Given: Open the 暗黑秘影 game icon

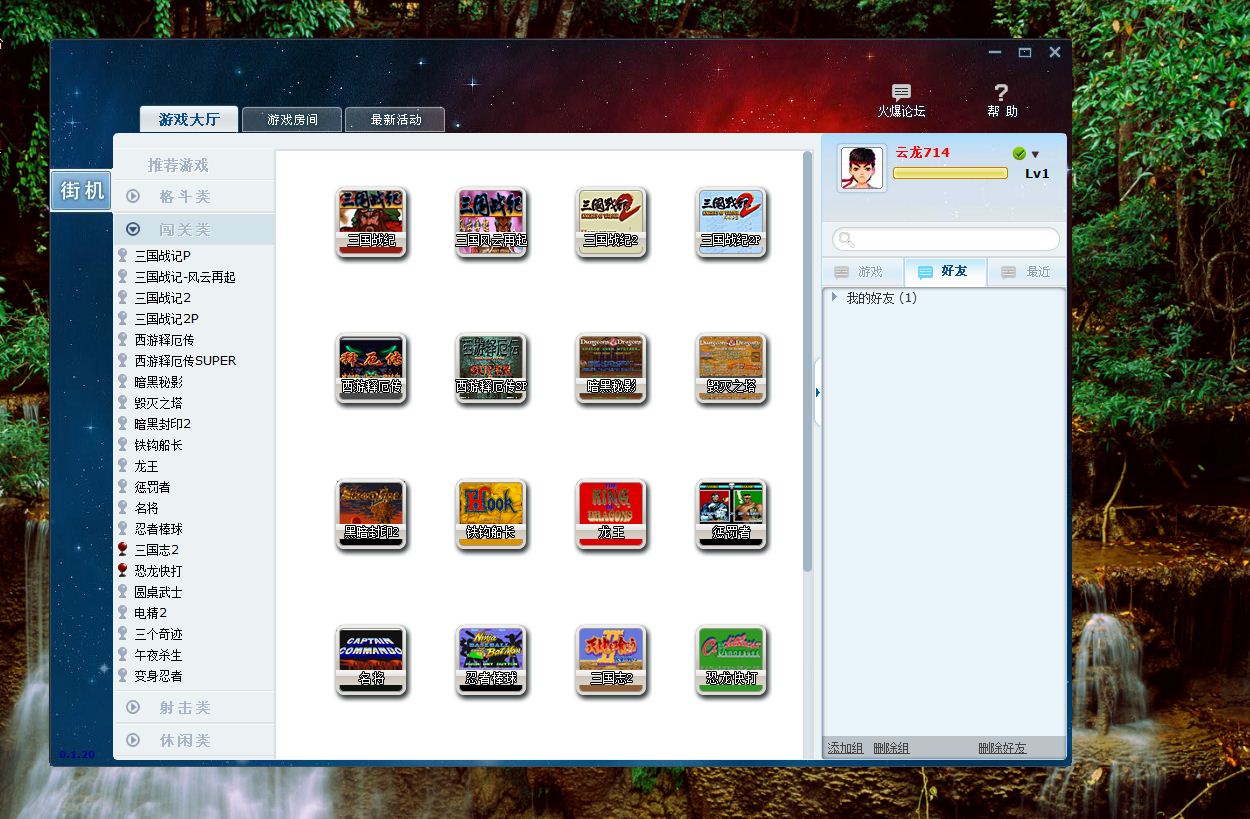Looking at the screenshot, I should [x=611, y=368].
